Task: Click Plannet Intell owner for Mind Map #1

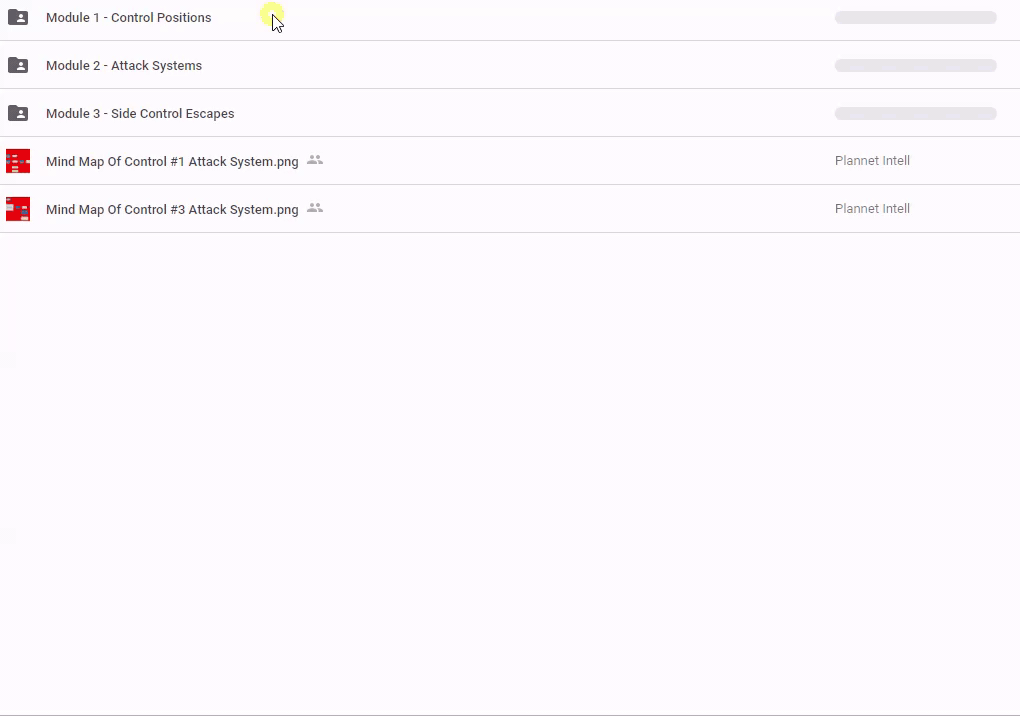Action: tap(872, 161)
